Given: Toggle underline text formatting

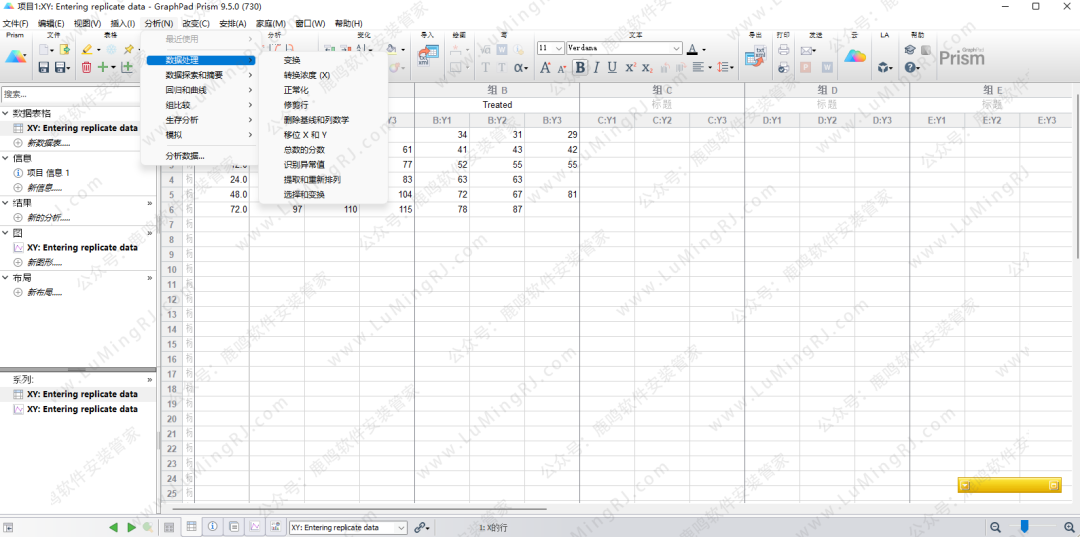Looking at the screenshot, I should click(613, 68).
